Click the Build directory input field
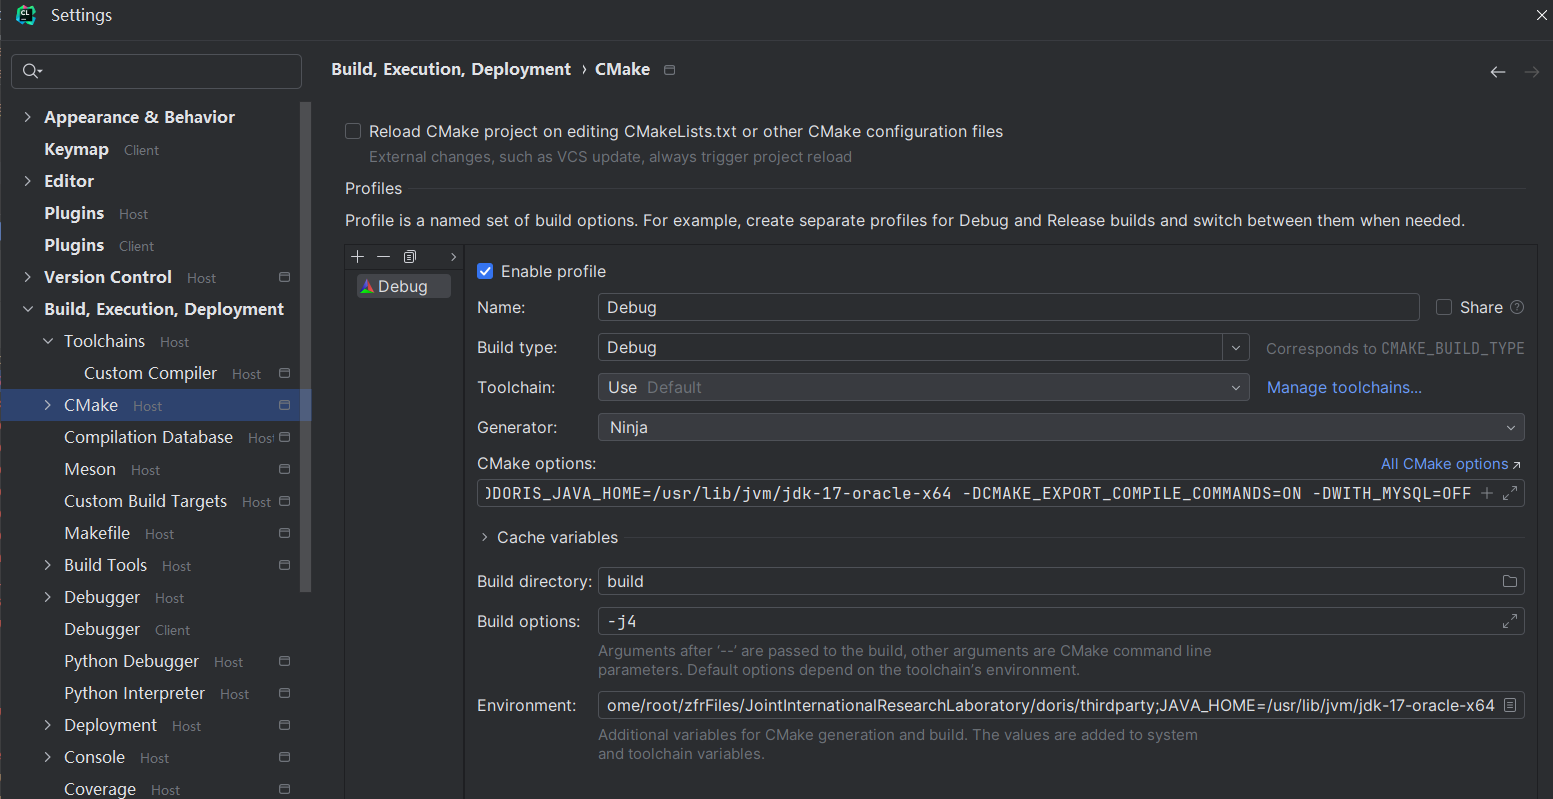Image resolution: width=1553 pixels, height=799 pixels. [x=1061, y=581]
